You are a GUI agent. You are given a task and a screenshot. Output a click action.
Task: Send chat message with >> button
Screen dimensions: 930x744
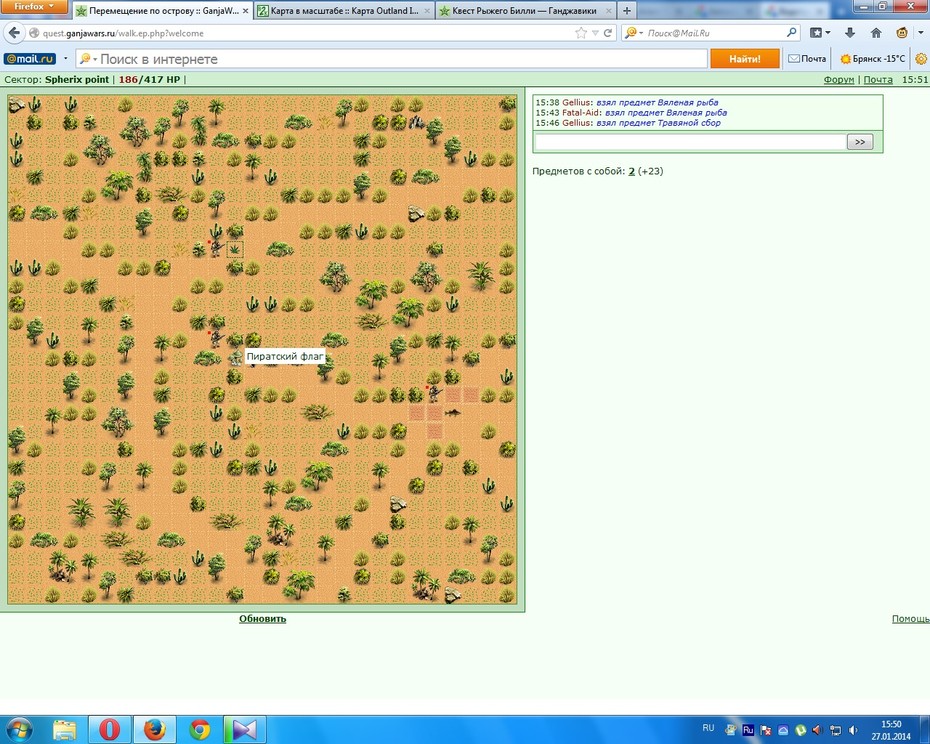click(x=860, y=142)
